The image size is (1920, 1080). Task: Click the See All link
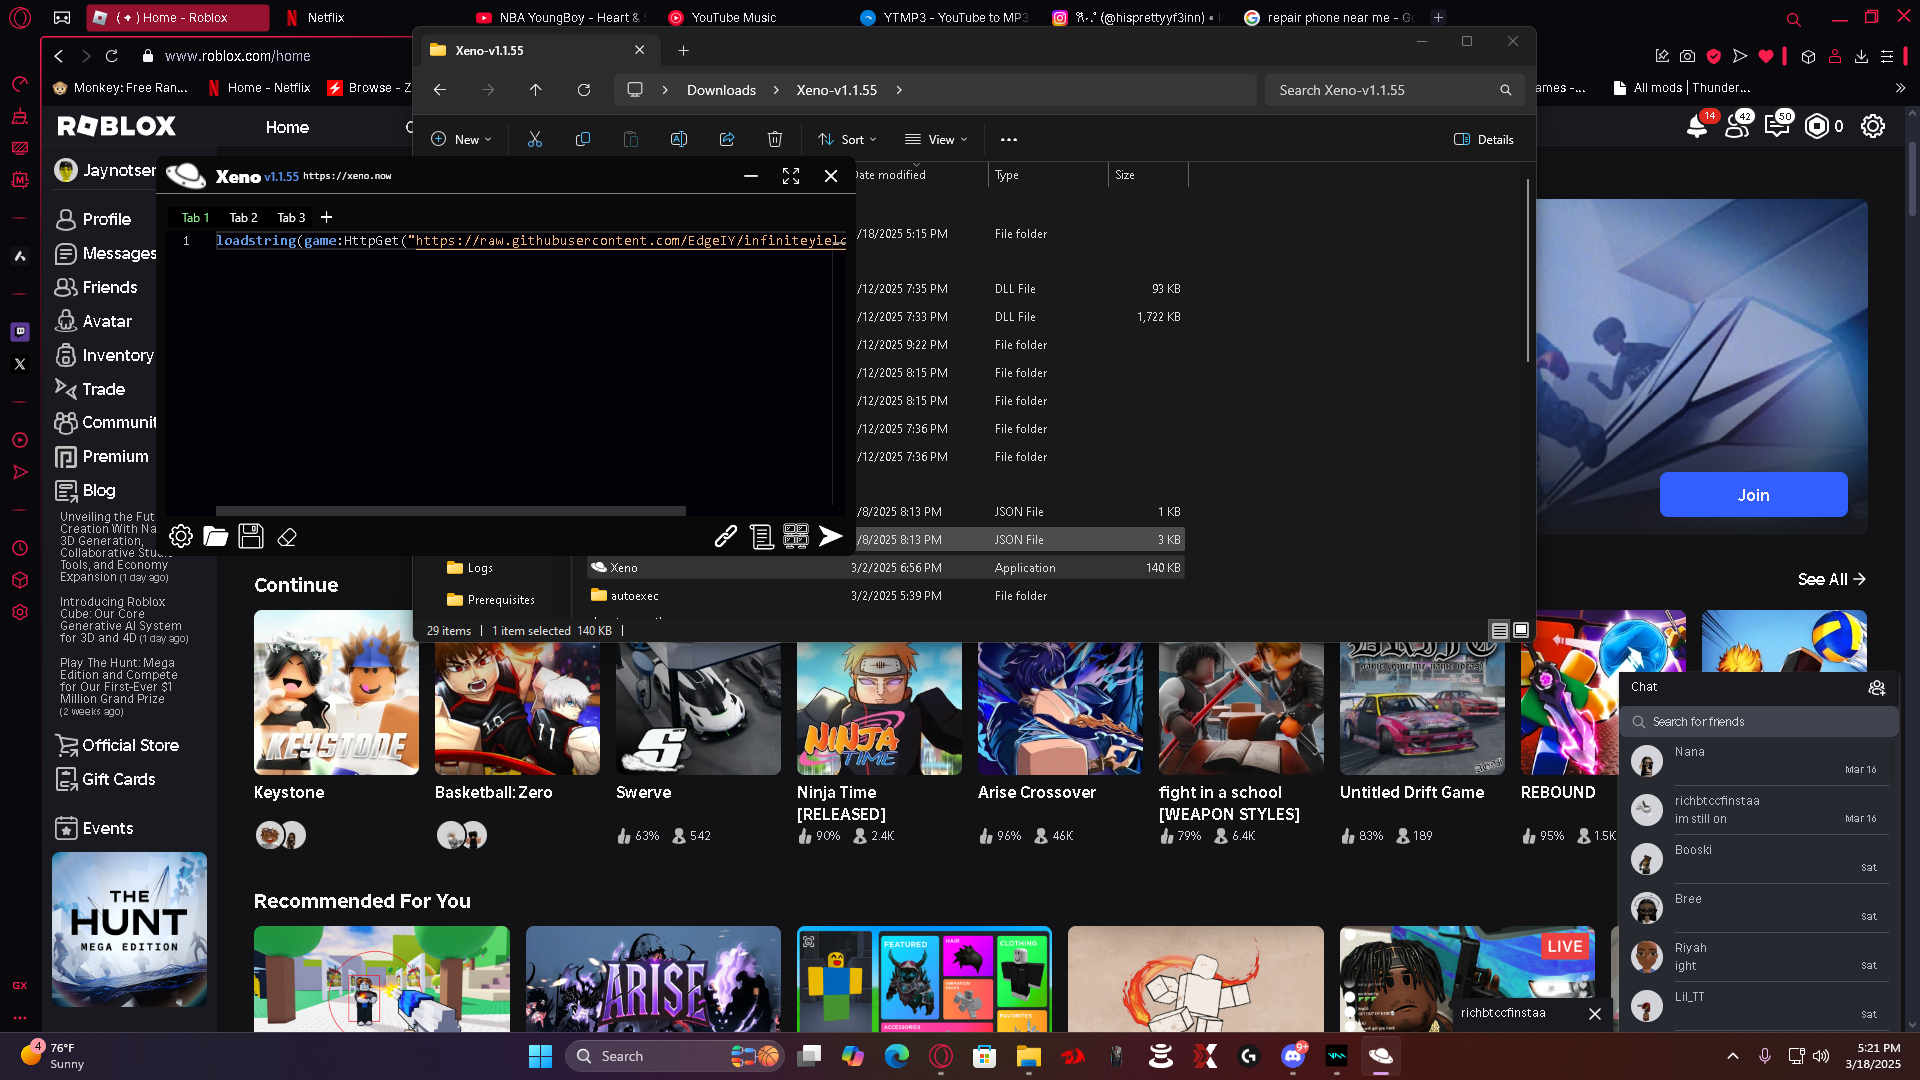point(1831,580)
